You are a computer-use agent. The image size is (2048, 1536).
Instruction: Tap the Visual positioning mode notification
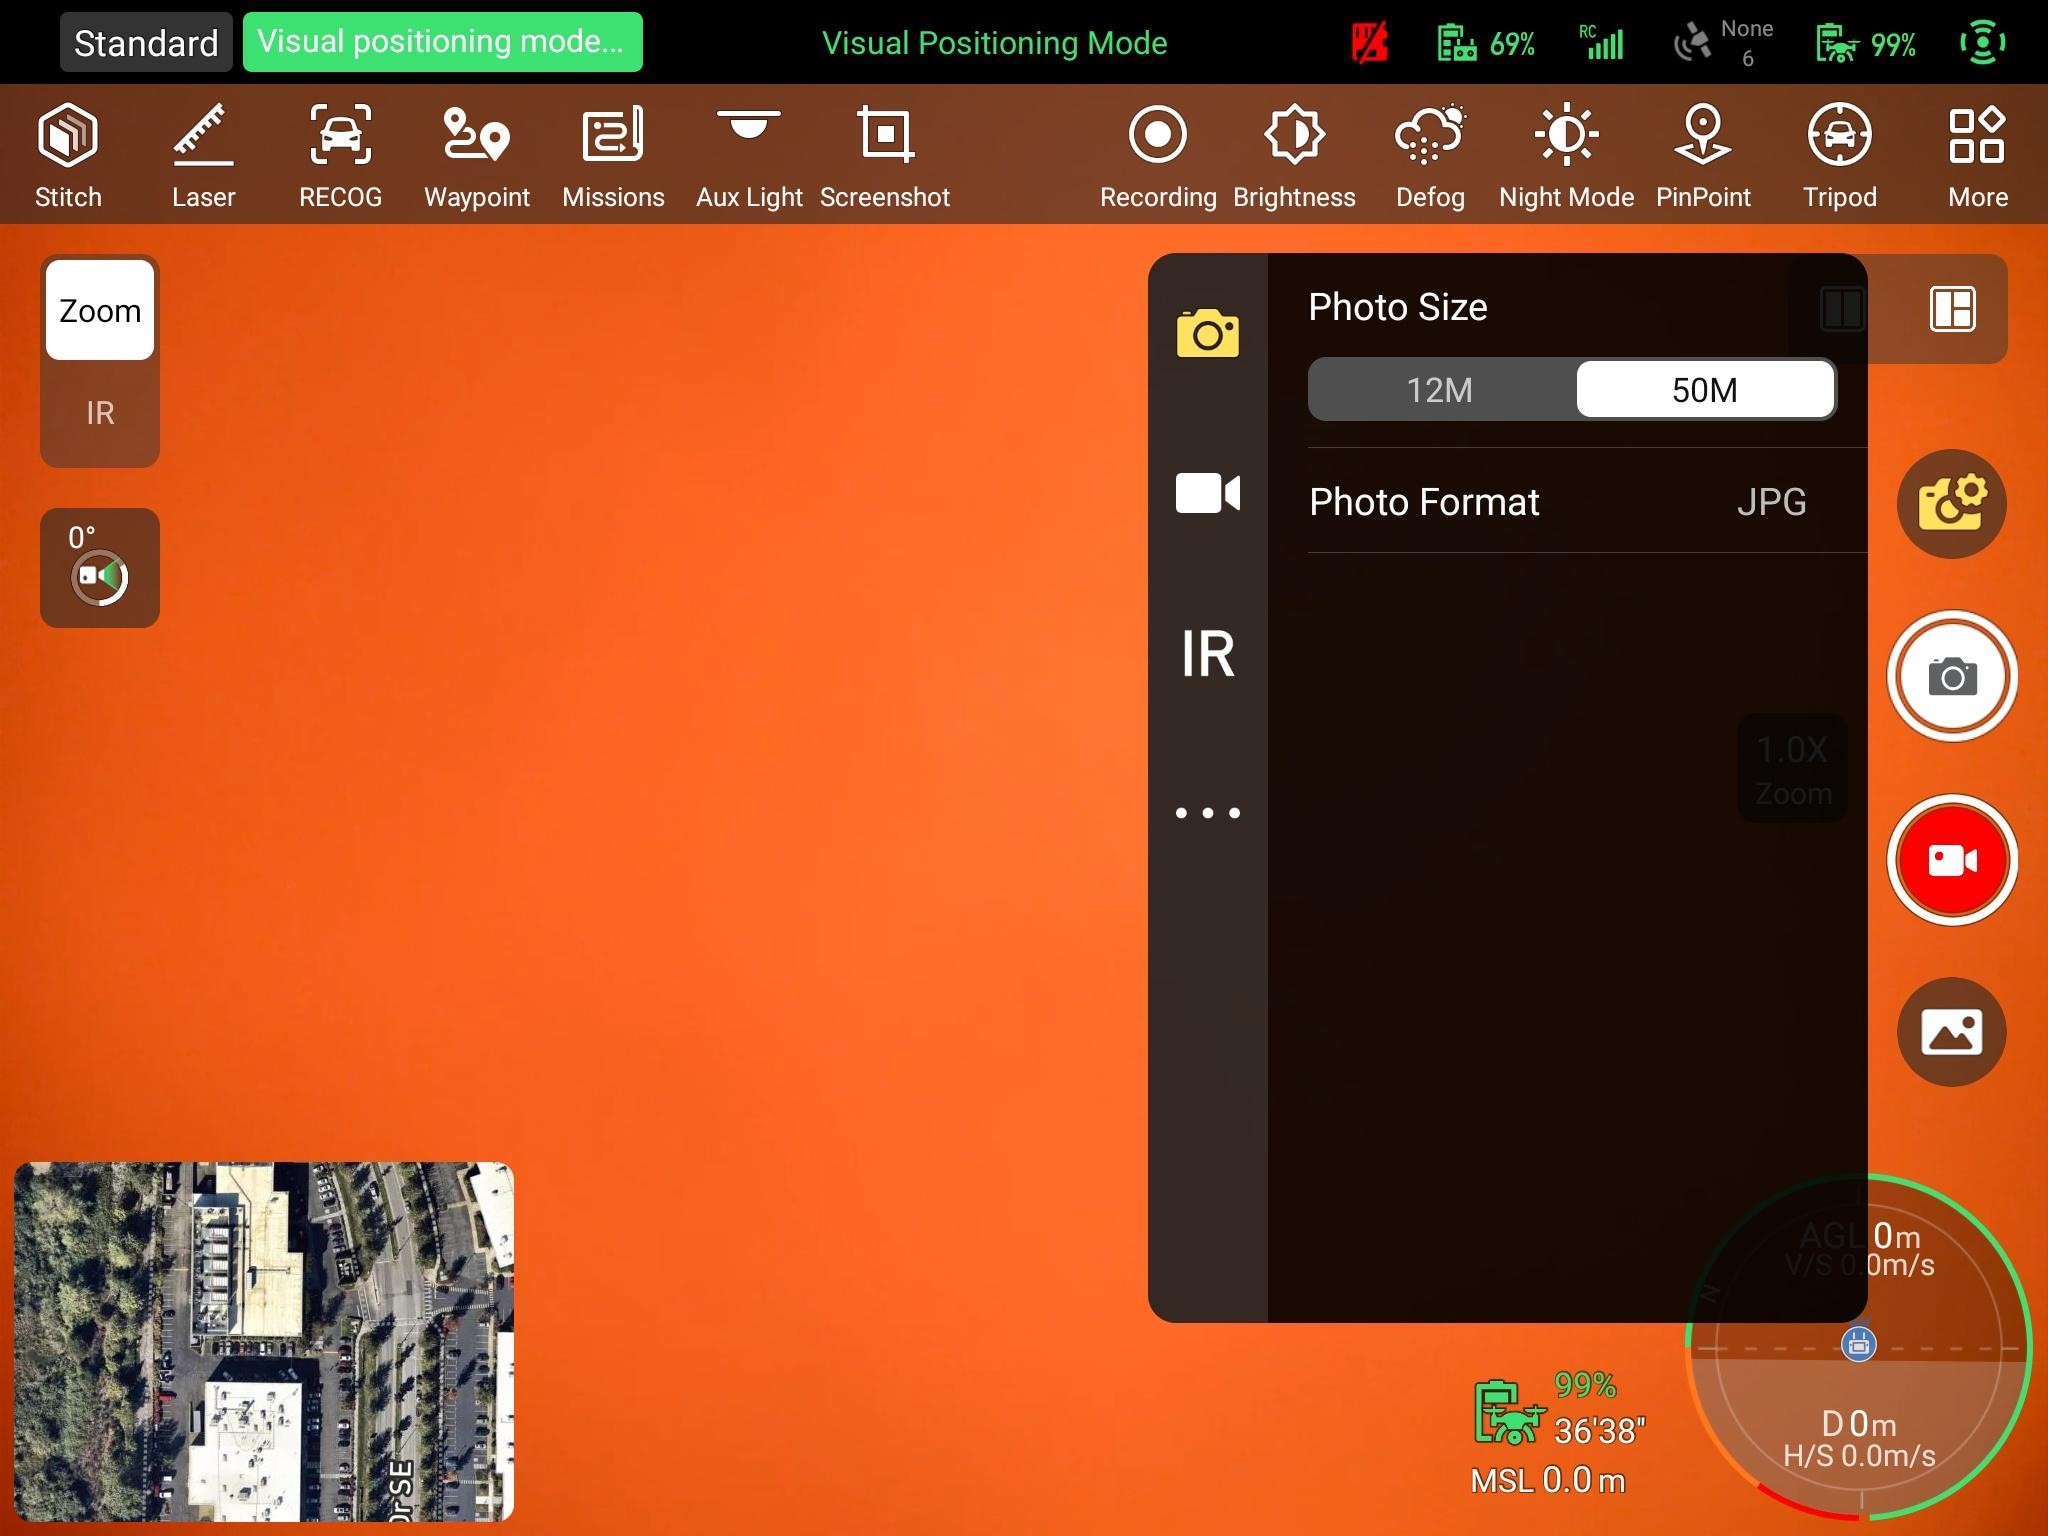click(x=442, y=42)
